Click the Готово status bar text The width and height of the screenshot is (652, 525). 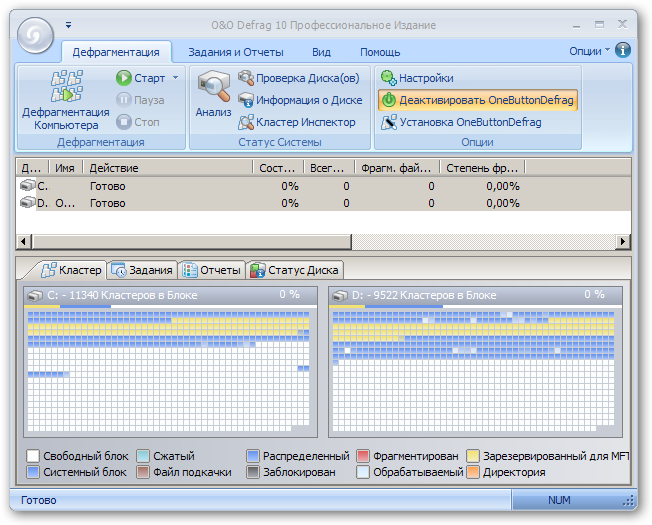coord(39,500)
